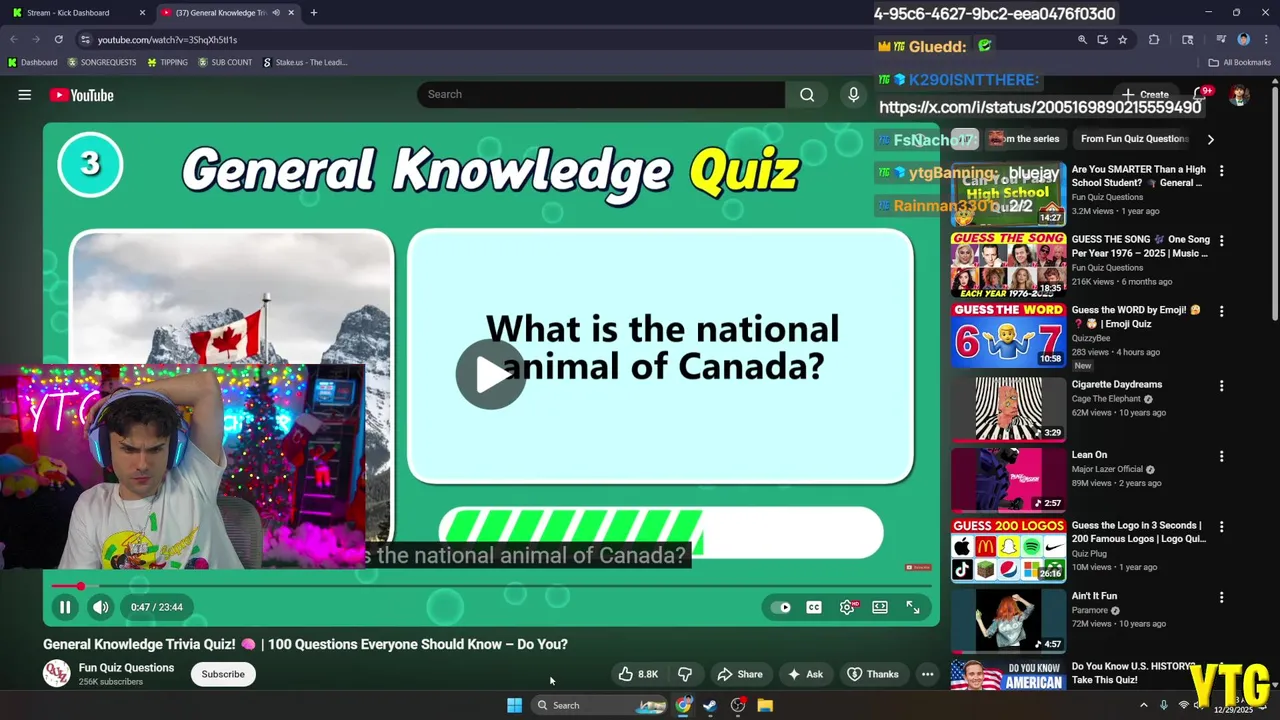The width and height of the screenshot is (1280, 720).
Task: Dislike the video with thumbs down
Action: 685,674
